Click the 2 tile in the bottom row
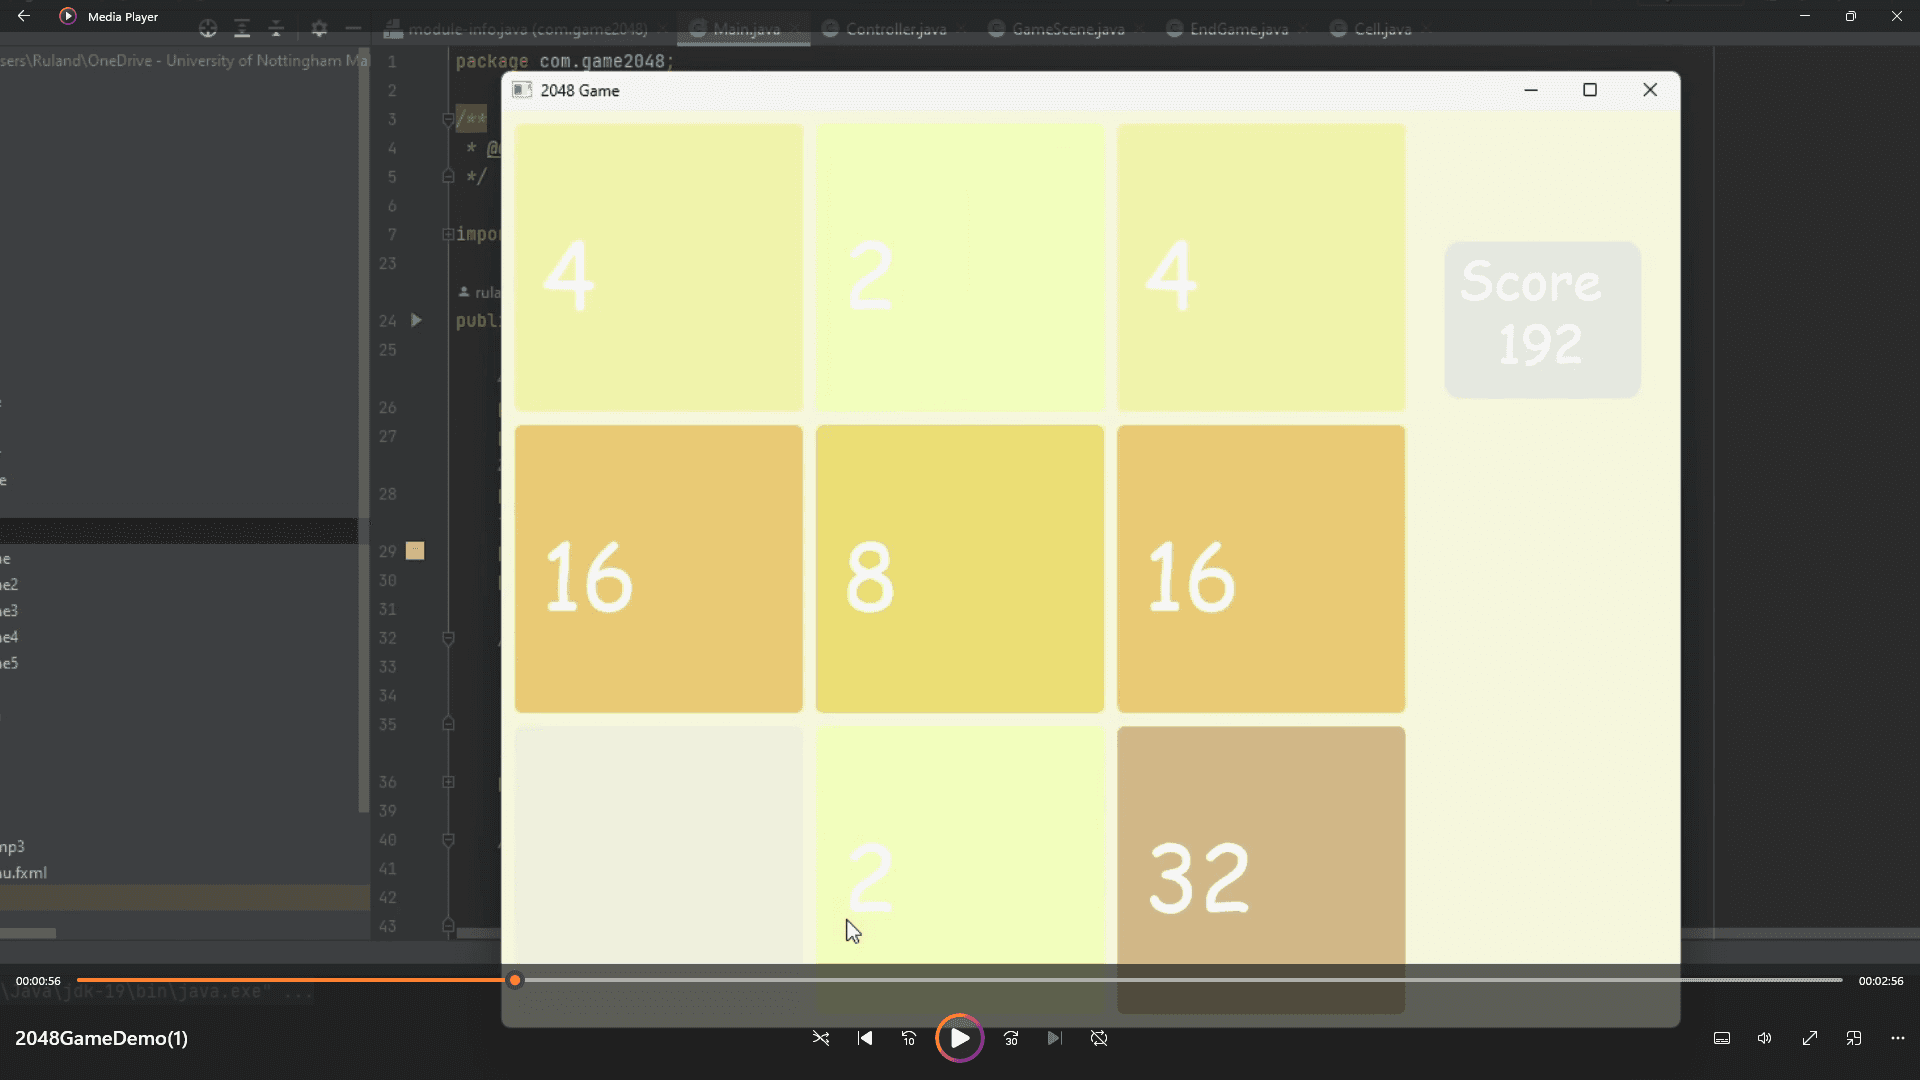Viewport: 1920px width, 1080px height. pyautogui.click(x=959, y=870)
